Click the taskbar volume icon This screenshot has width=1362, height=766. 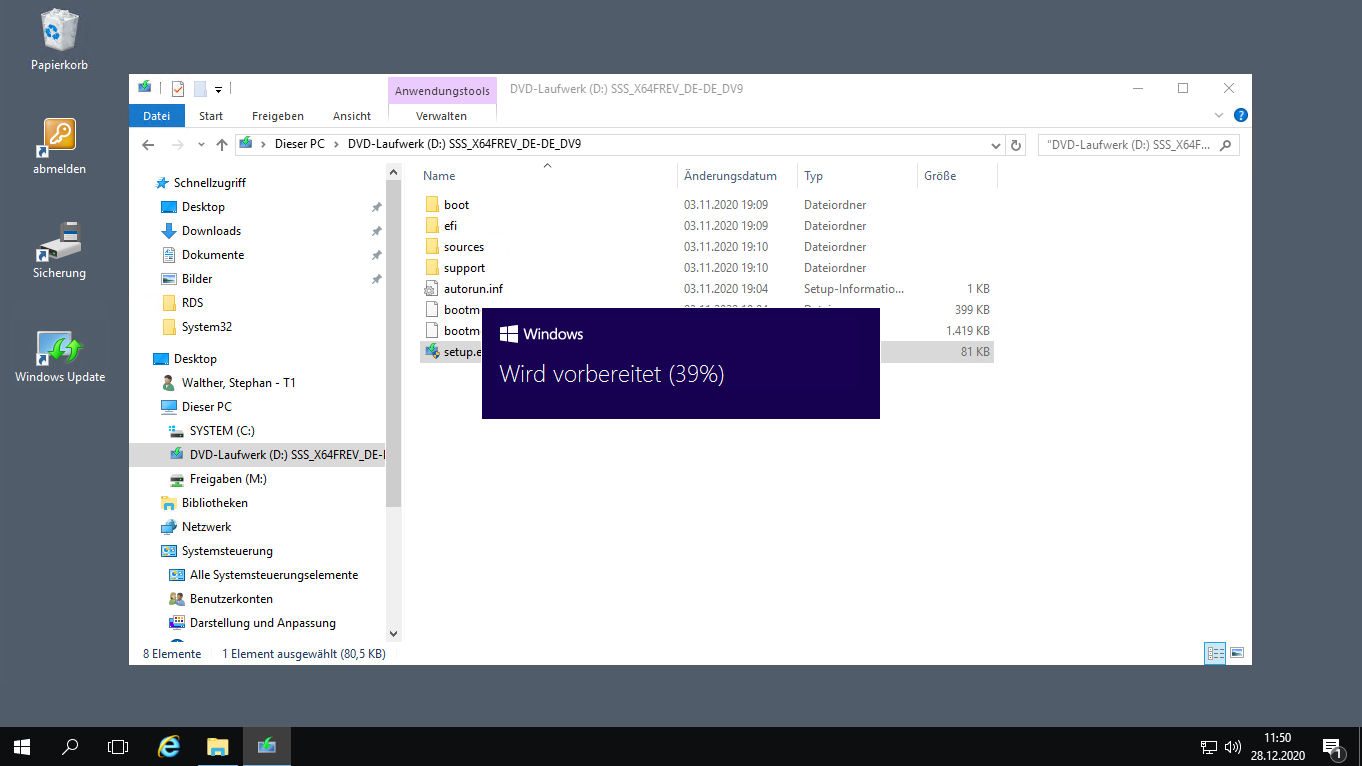[1233, 747]
